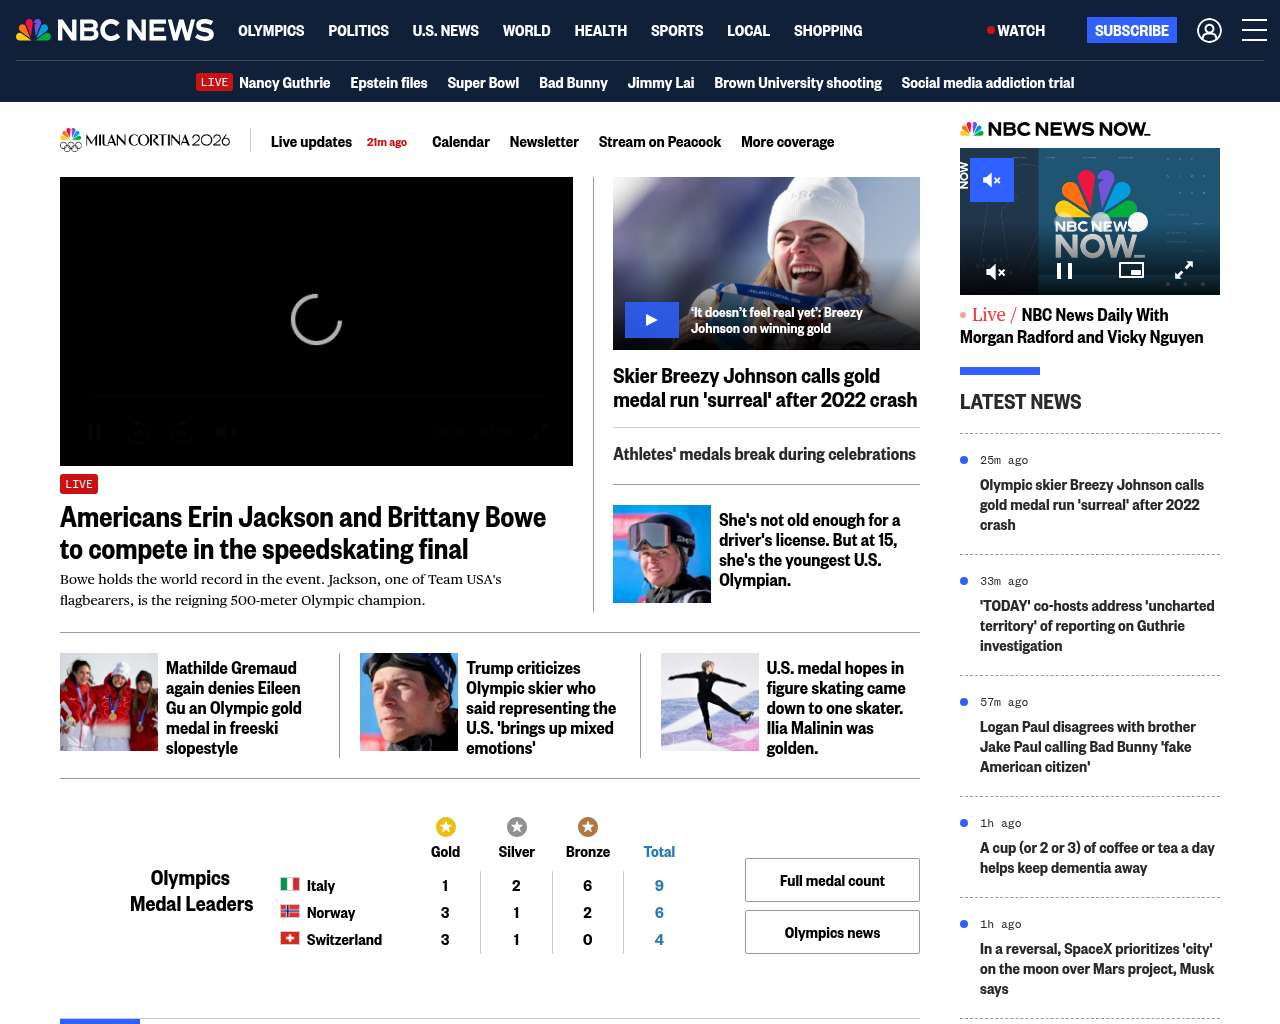Open the user account profile icon
The height and width of the screenshot is (1024, 1280).
point(1209,31)
